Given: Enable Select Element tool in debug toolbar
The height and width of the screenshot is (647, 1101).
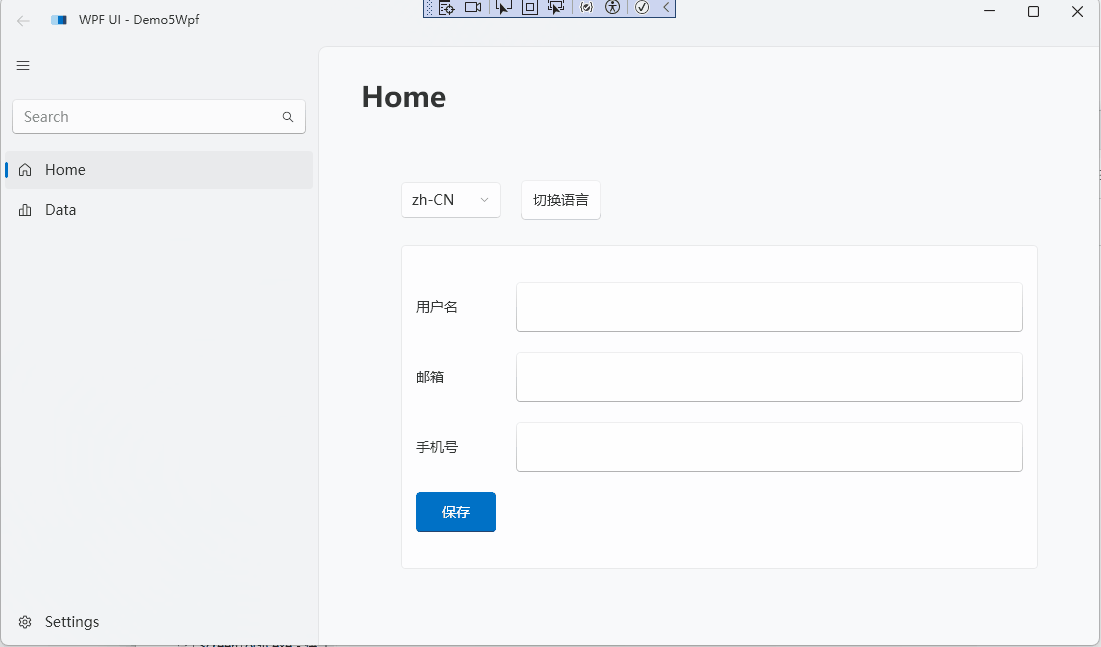Looking at the screenshot, I should 503,8.
